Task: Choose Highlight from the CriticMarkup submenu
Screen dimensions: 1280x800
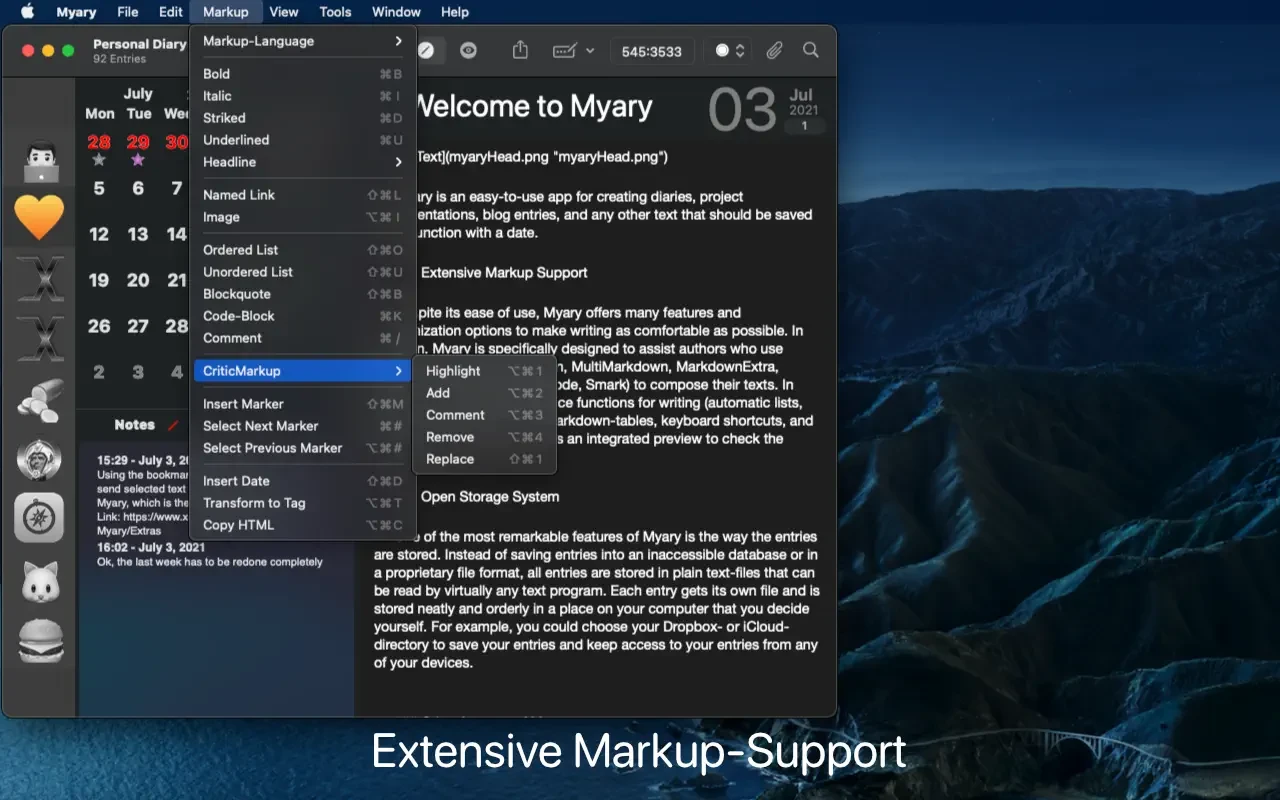Action: pyautogui.click(x=453, y=371)
